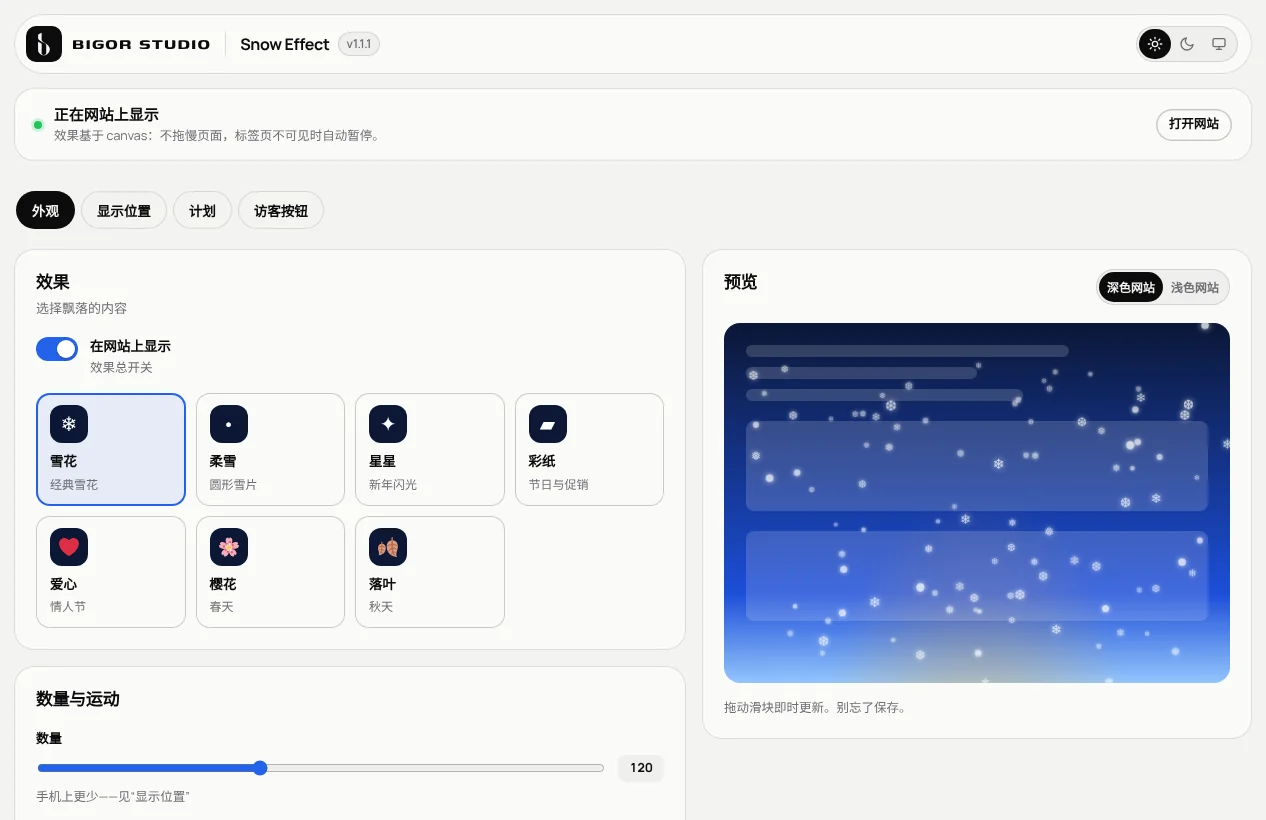This screenshot has width=1266, height=820.
Task: Click the Bigor Studio logo icon
Action: point(44,44)
